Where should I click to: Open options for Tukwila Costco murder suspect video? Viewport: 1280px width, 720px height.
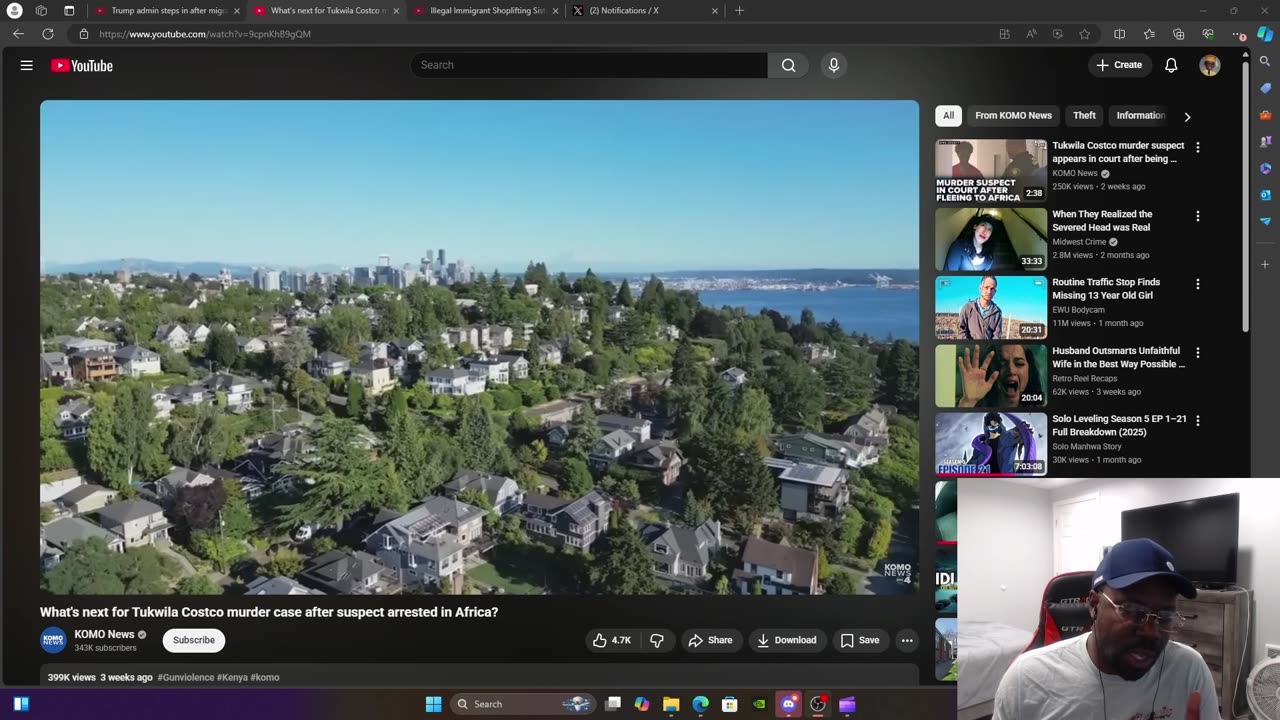[x=1197, y=147]
